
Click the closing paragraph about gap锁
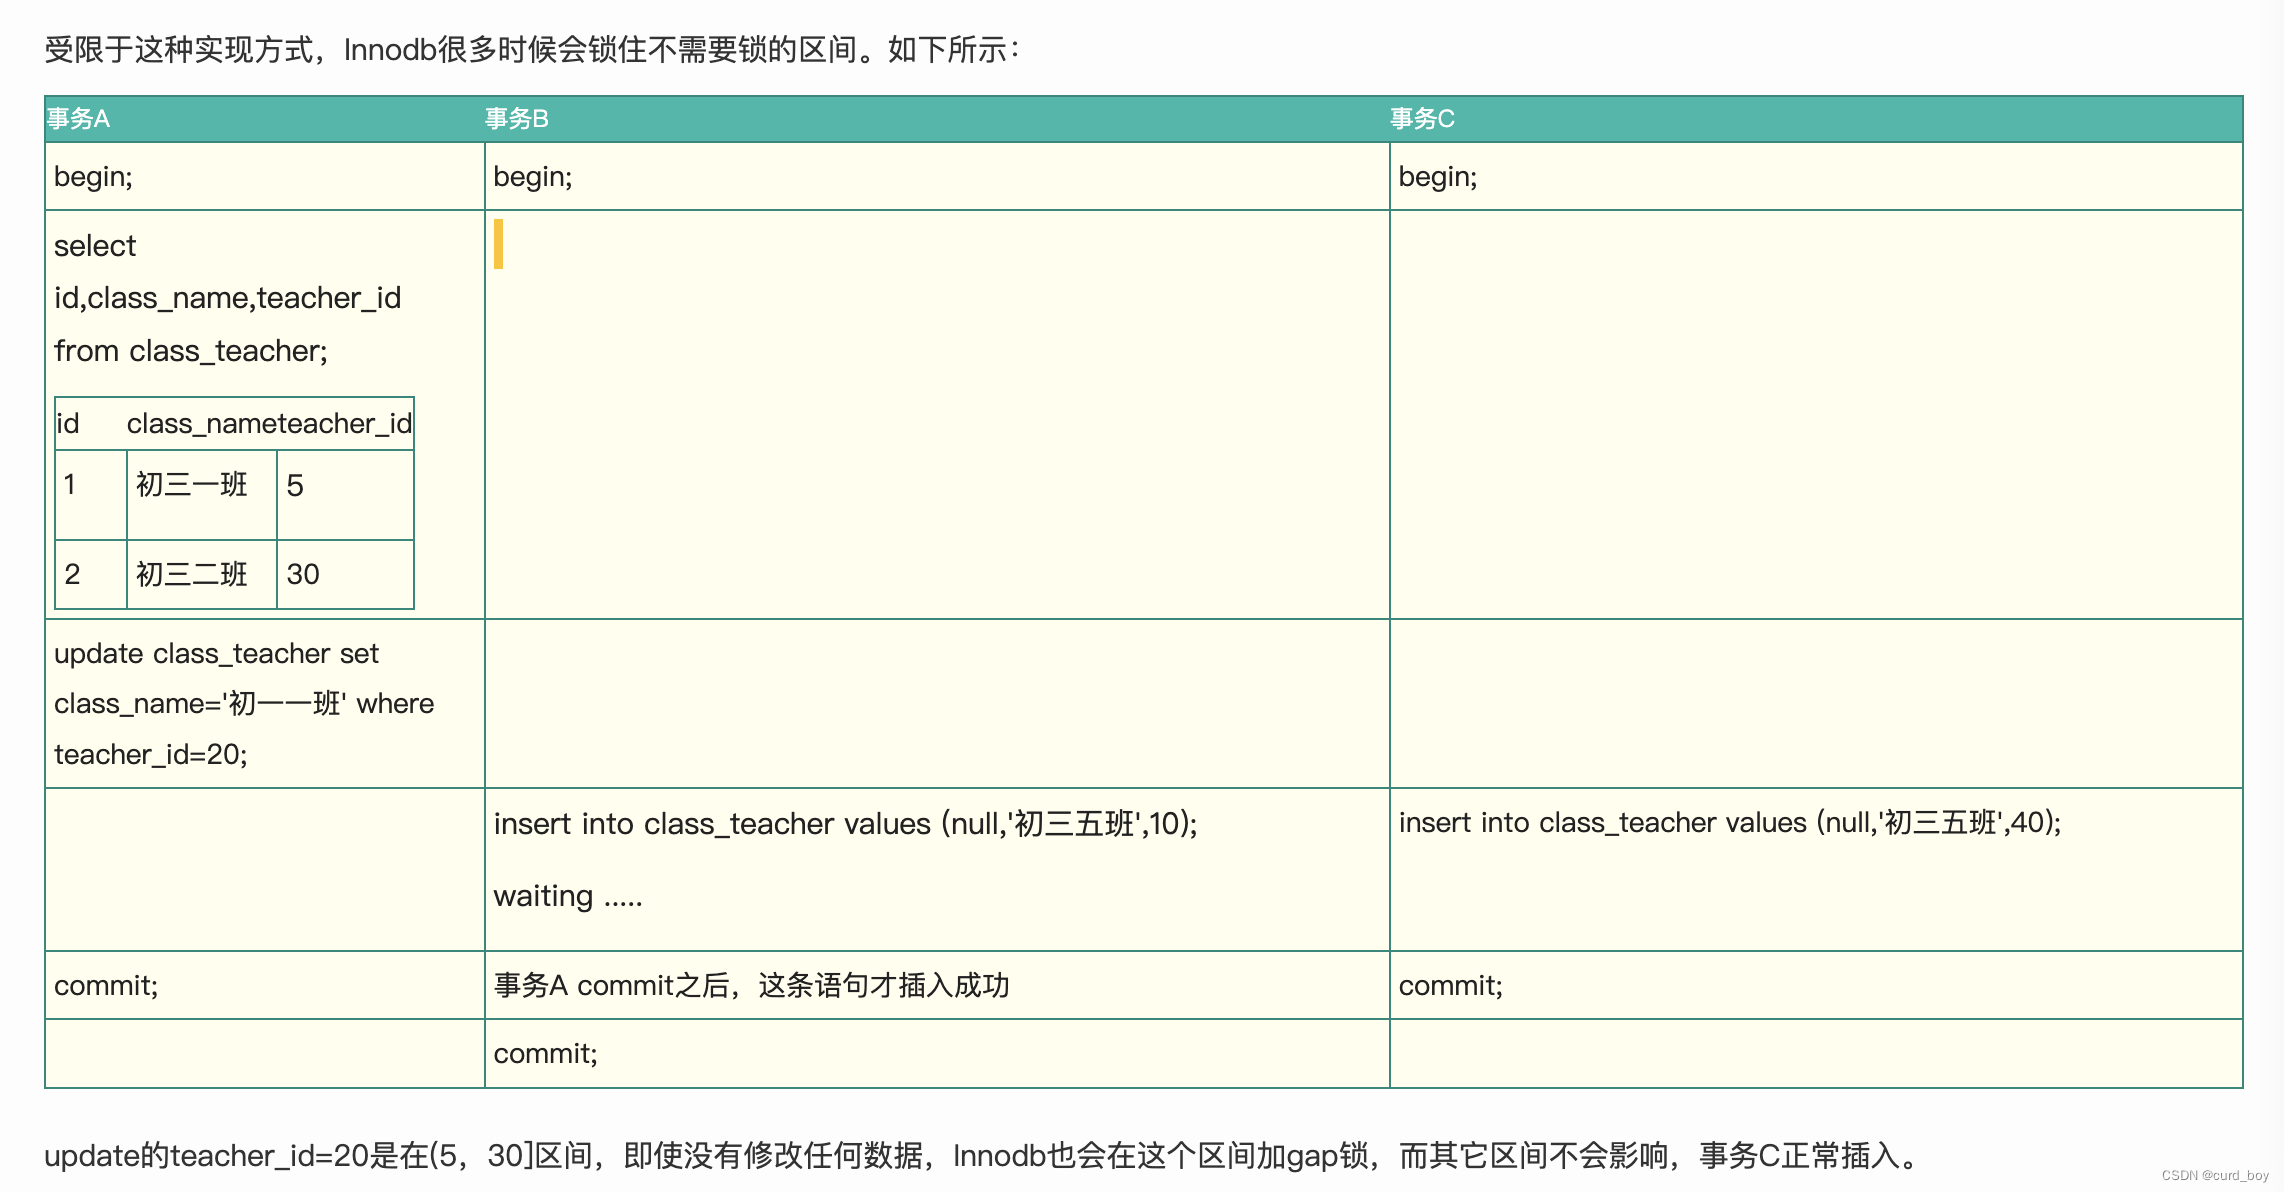[983, 1156]
